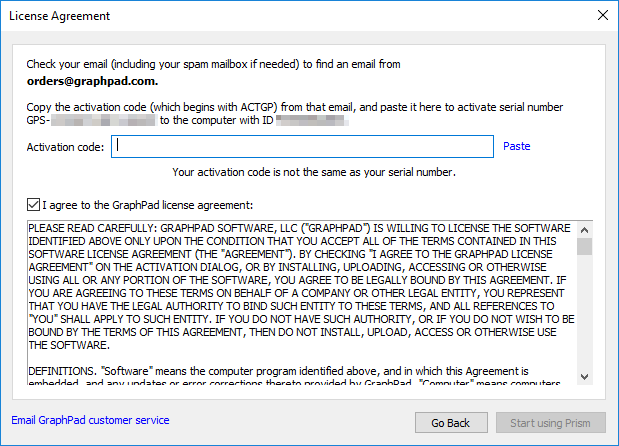Click the Activation code input field

pyautogui.click(x=303, y=146)
